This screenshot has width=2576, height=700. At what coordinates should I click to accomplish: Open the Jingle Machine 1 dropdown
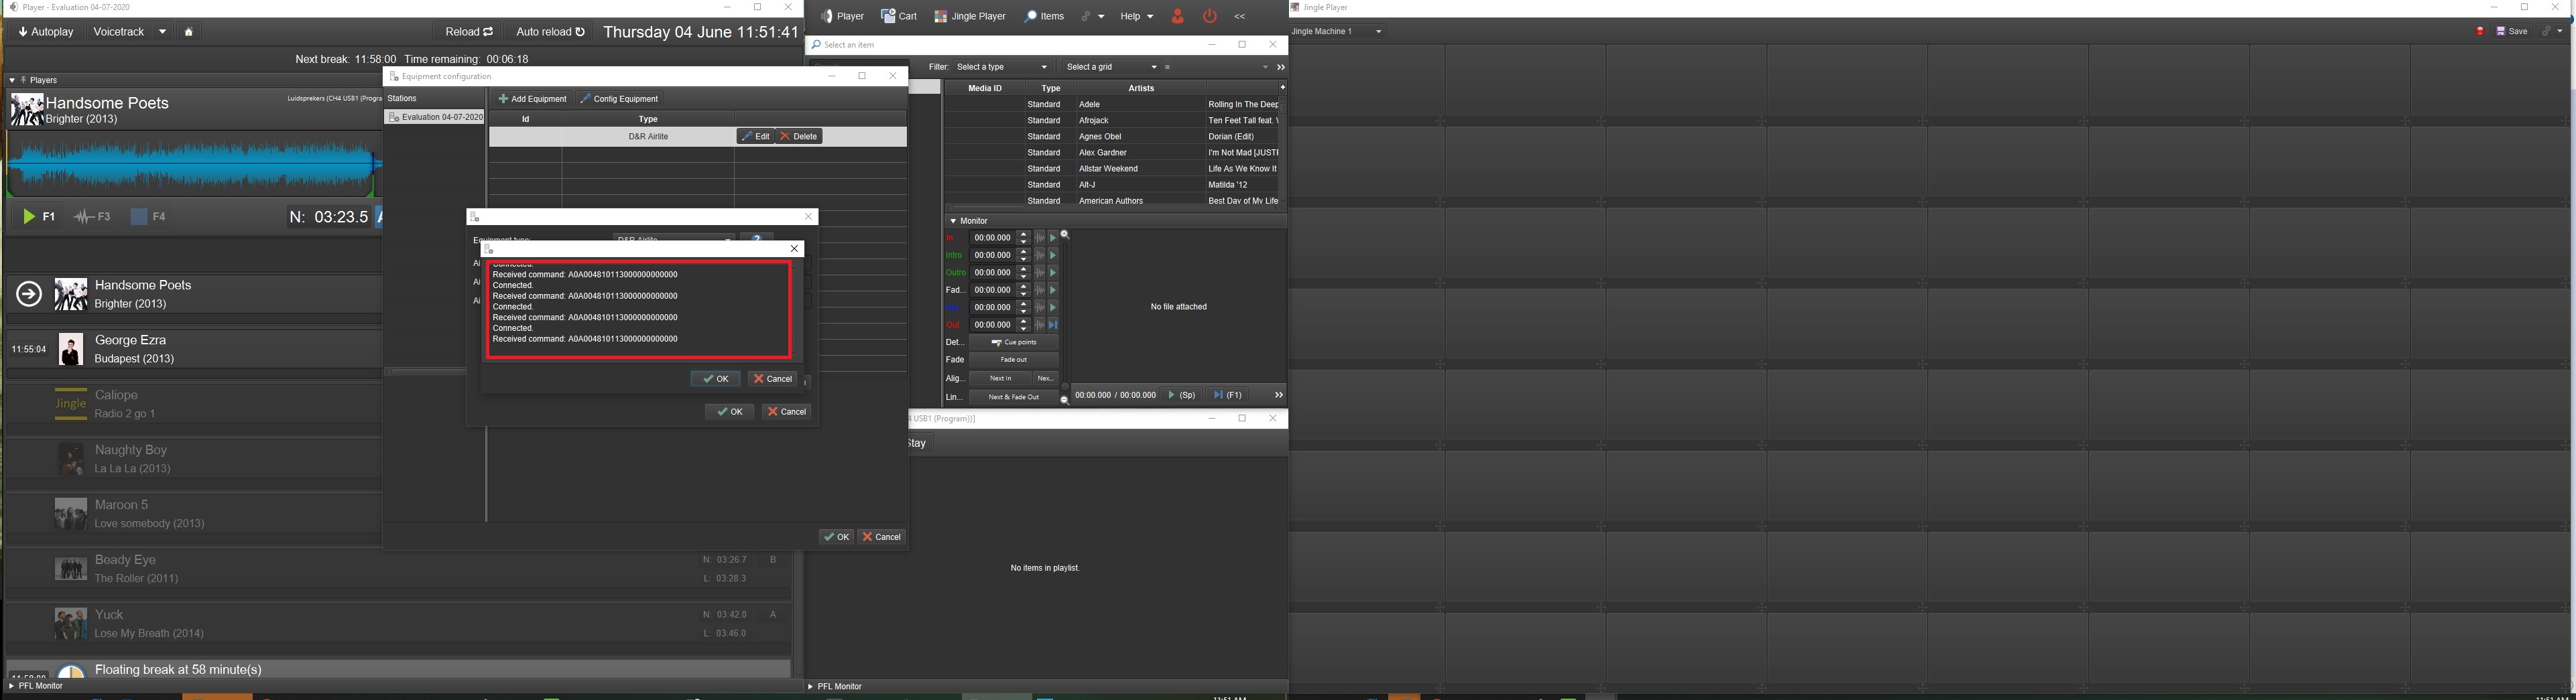pyautogui.click(x=1337, y=32)
